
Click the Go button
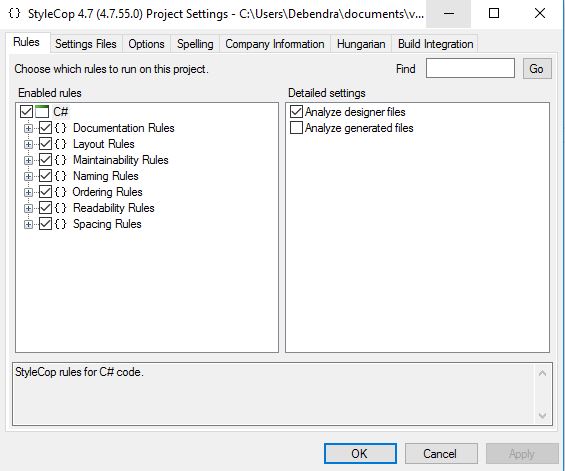pos(537,68)
